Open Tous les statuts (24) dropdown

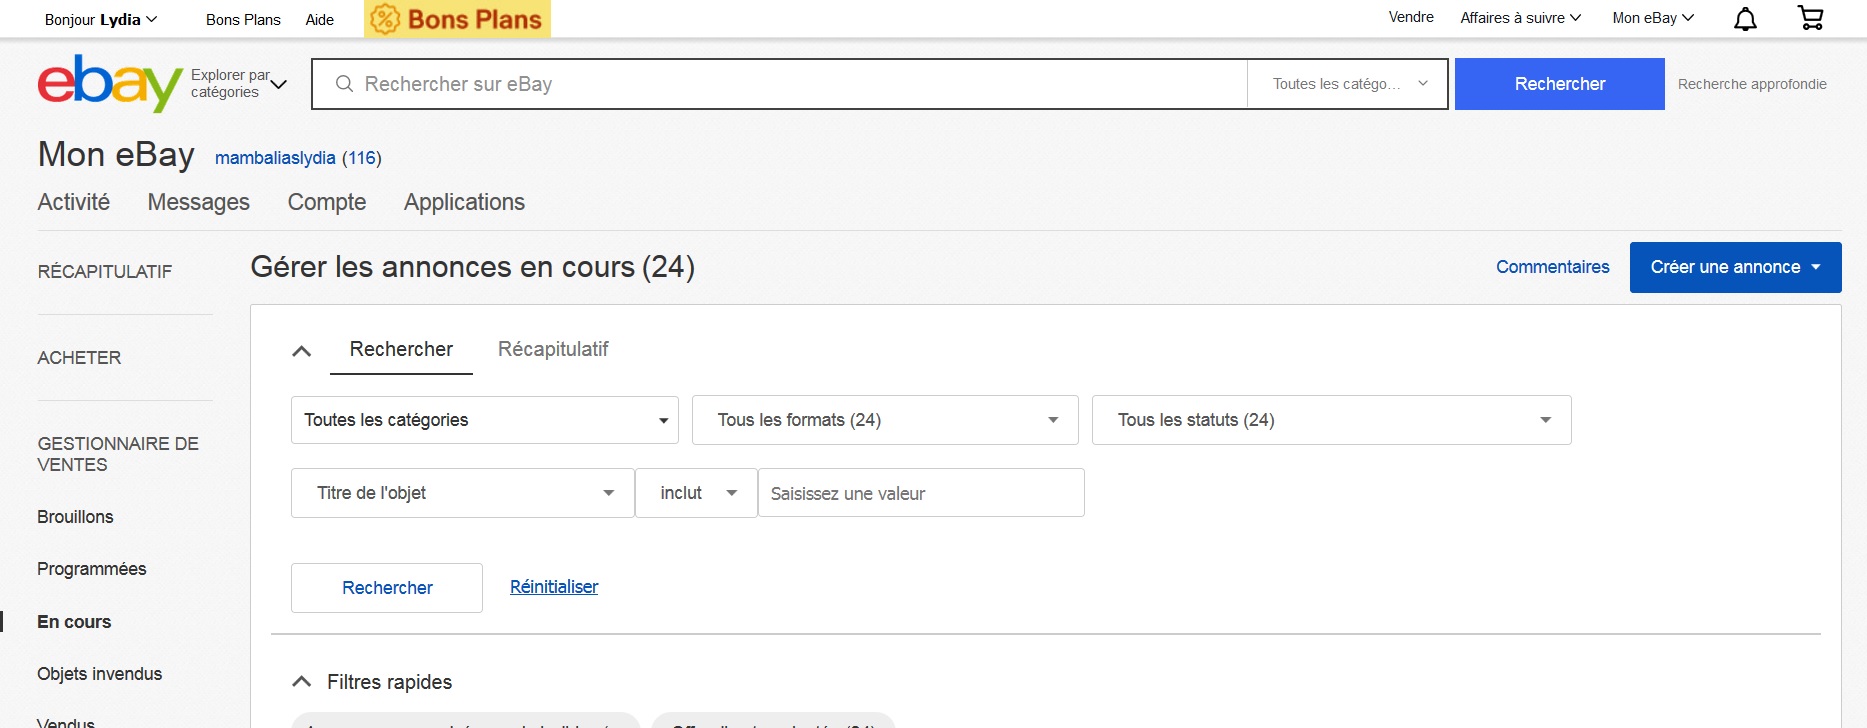[x=1332, y=420]
